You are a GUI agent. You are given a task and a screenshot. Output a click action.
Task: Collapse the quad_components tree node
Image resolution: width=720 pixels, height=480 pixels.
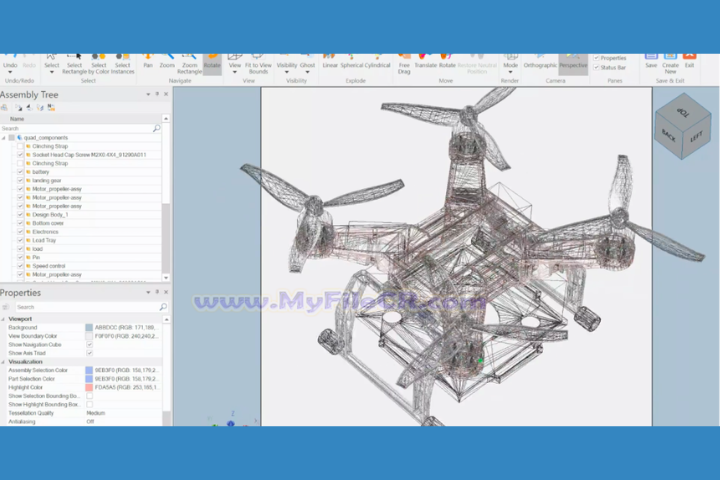point(4,138)
